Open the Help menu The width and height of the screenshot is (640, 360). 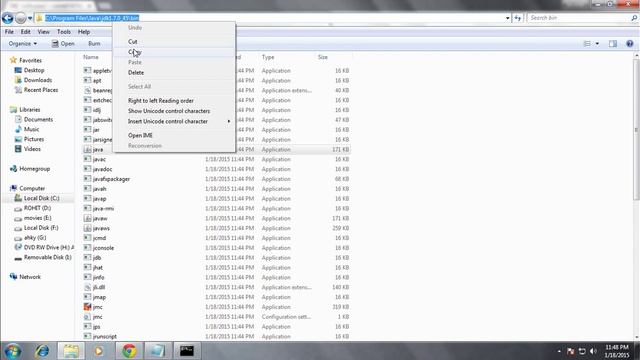84,32
